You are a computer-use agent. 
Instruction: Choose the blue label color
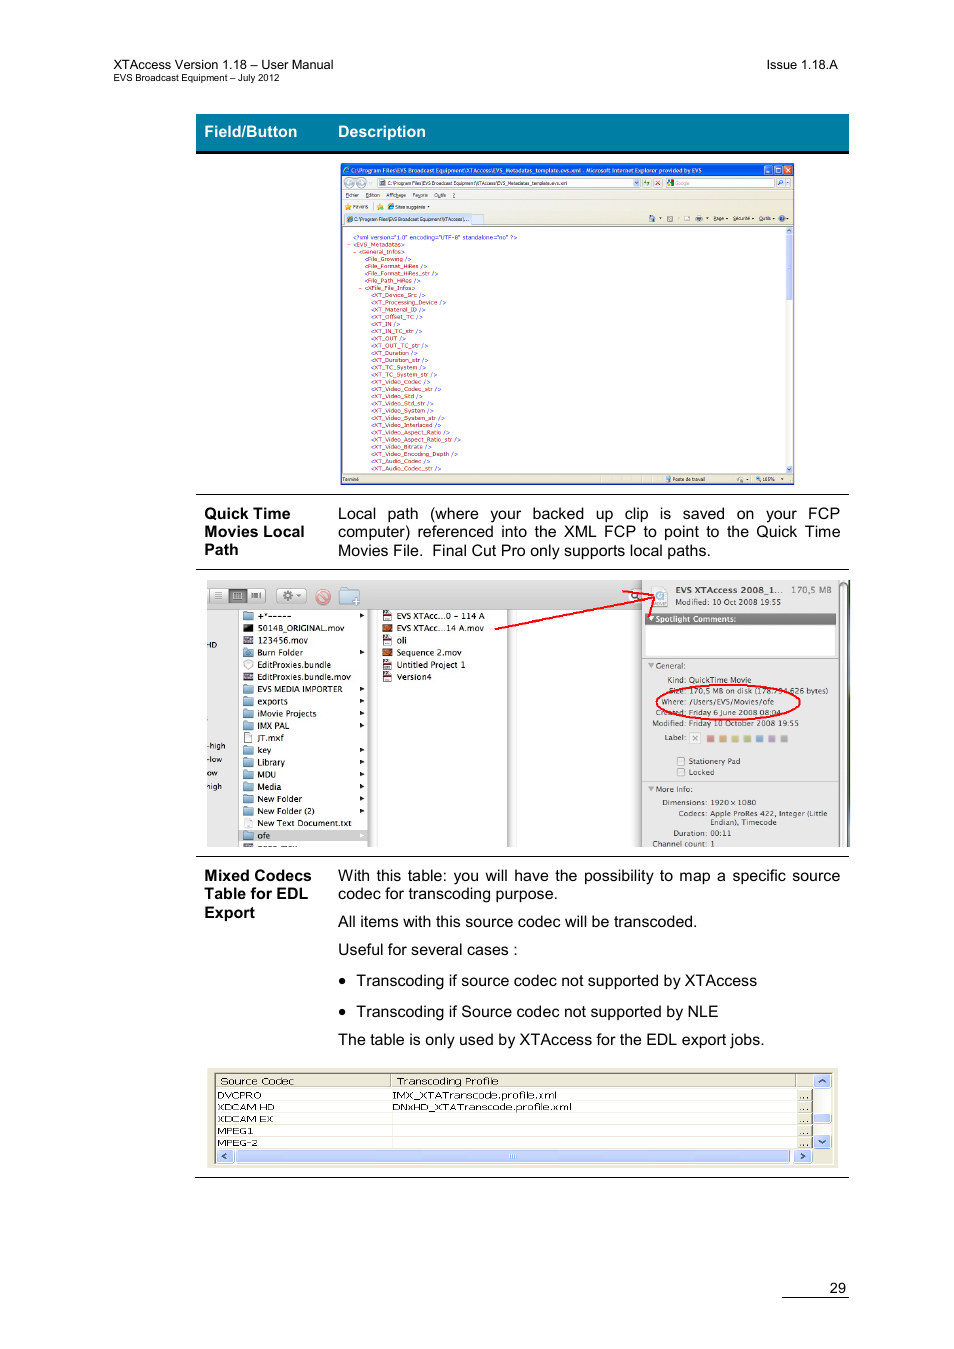pos(759,739)
